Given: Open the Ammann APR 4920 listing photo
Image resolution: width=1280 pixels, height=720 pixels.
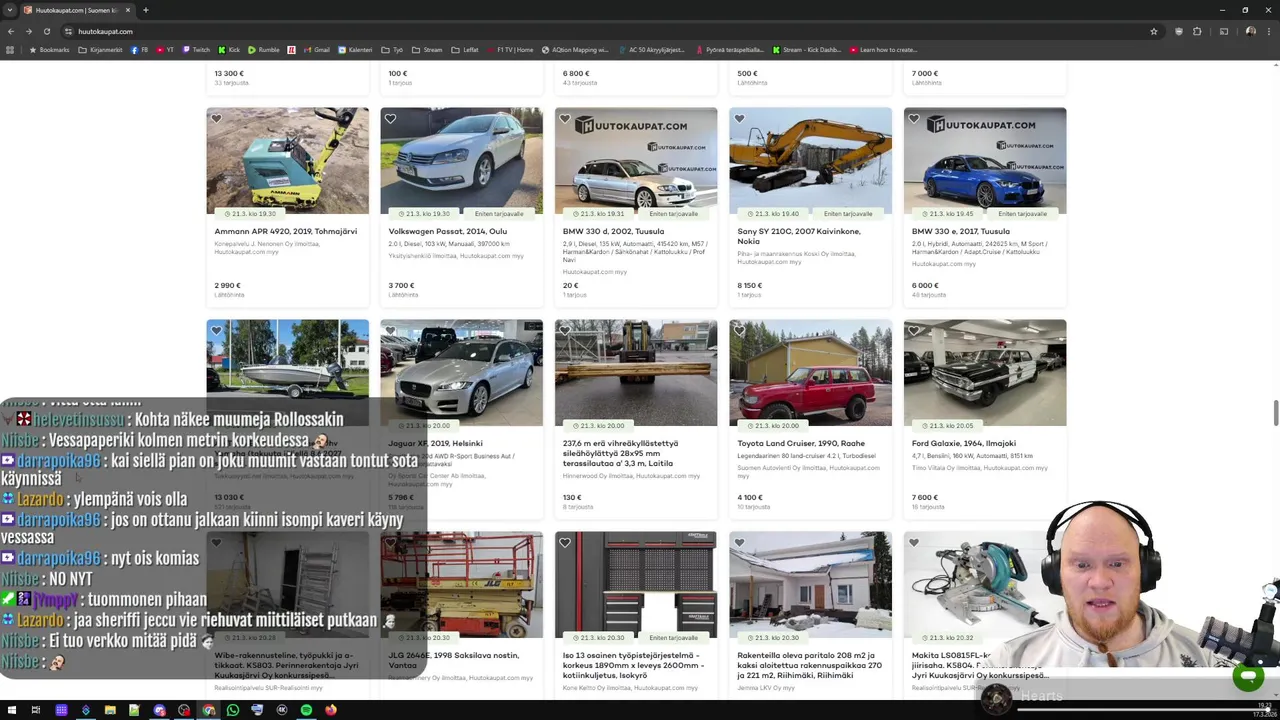Looking at the screenshot, I should coord(287,161).
